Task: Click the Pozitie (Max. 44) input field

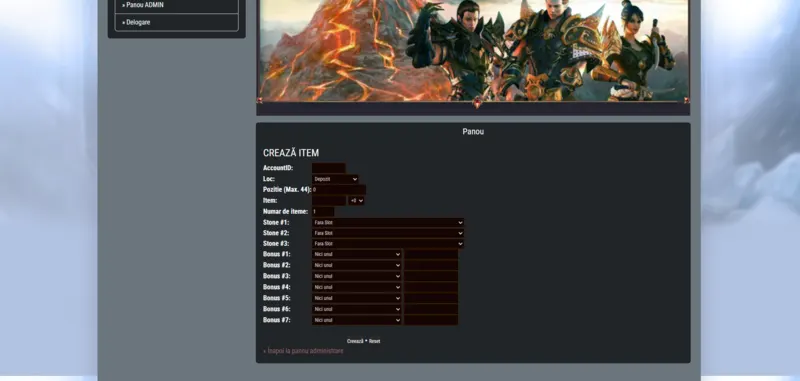Action: click(339, 190)
